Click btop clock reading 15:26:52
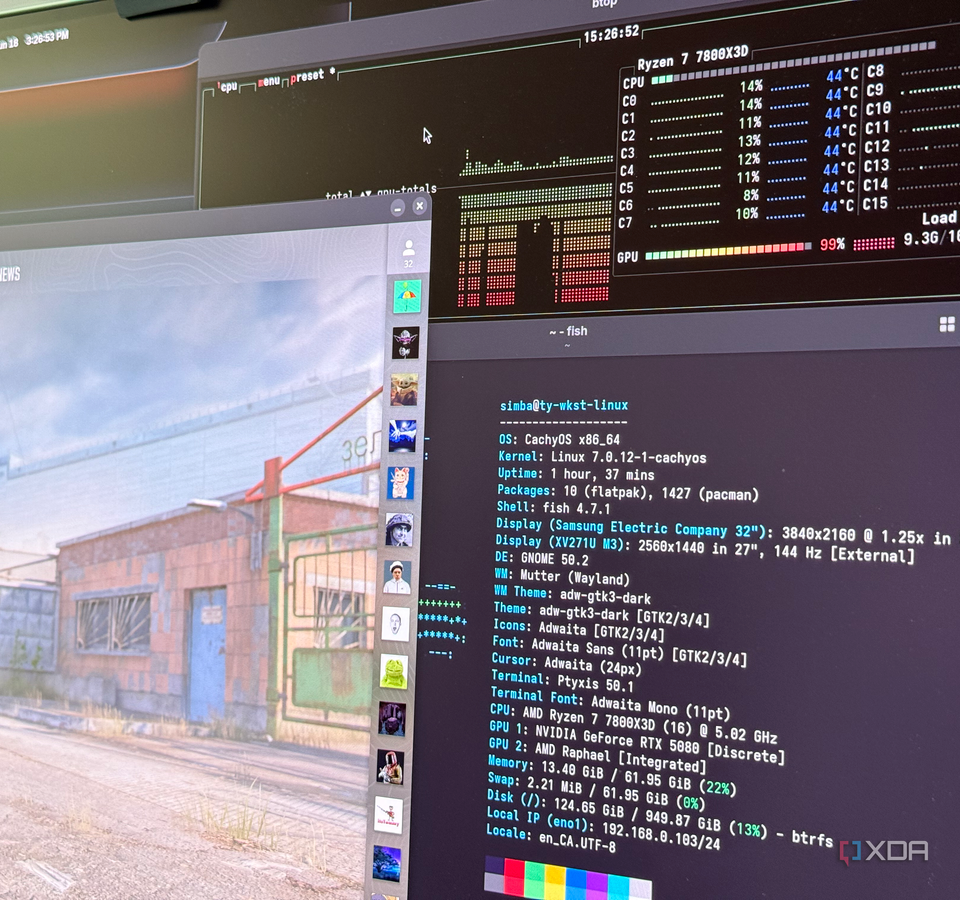This screenshot has width=960, height=900. (x=611, y=34)
